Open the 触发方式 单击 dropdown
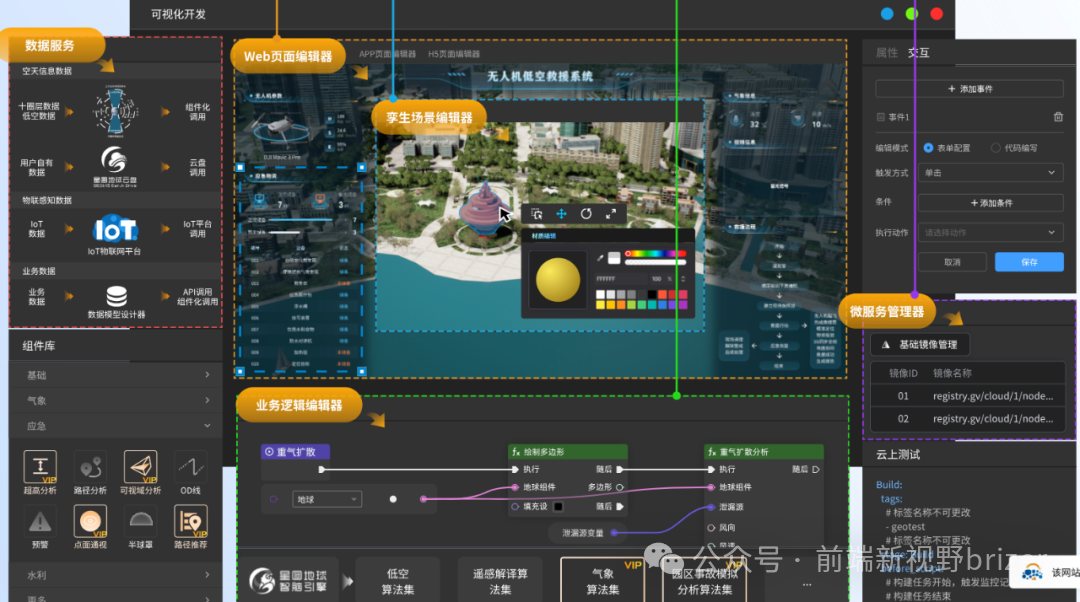This screenshot has width=1080, height=602. point(990,173)
